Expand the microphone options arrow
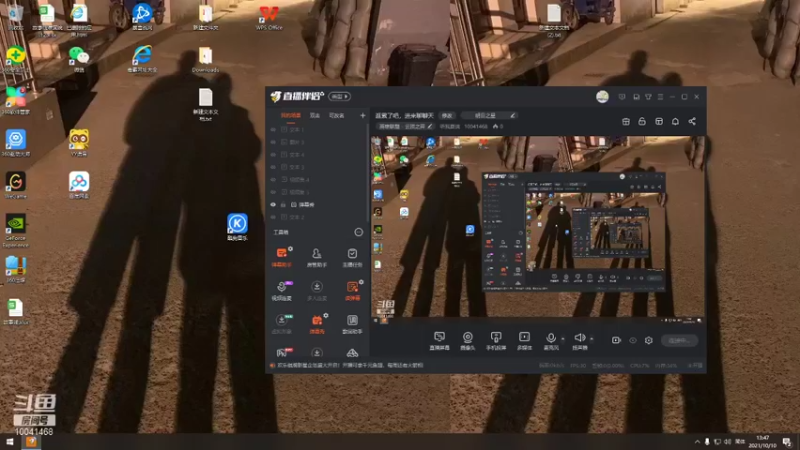The image size is (800, 450). [563, 338]
